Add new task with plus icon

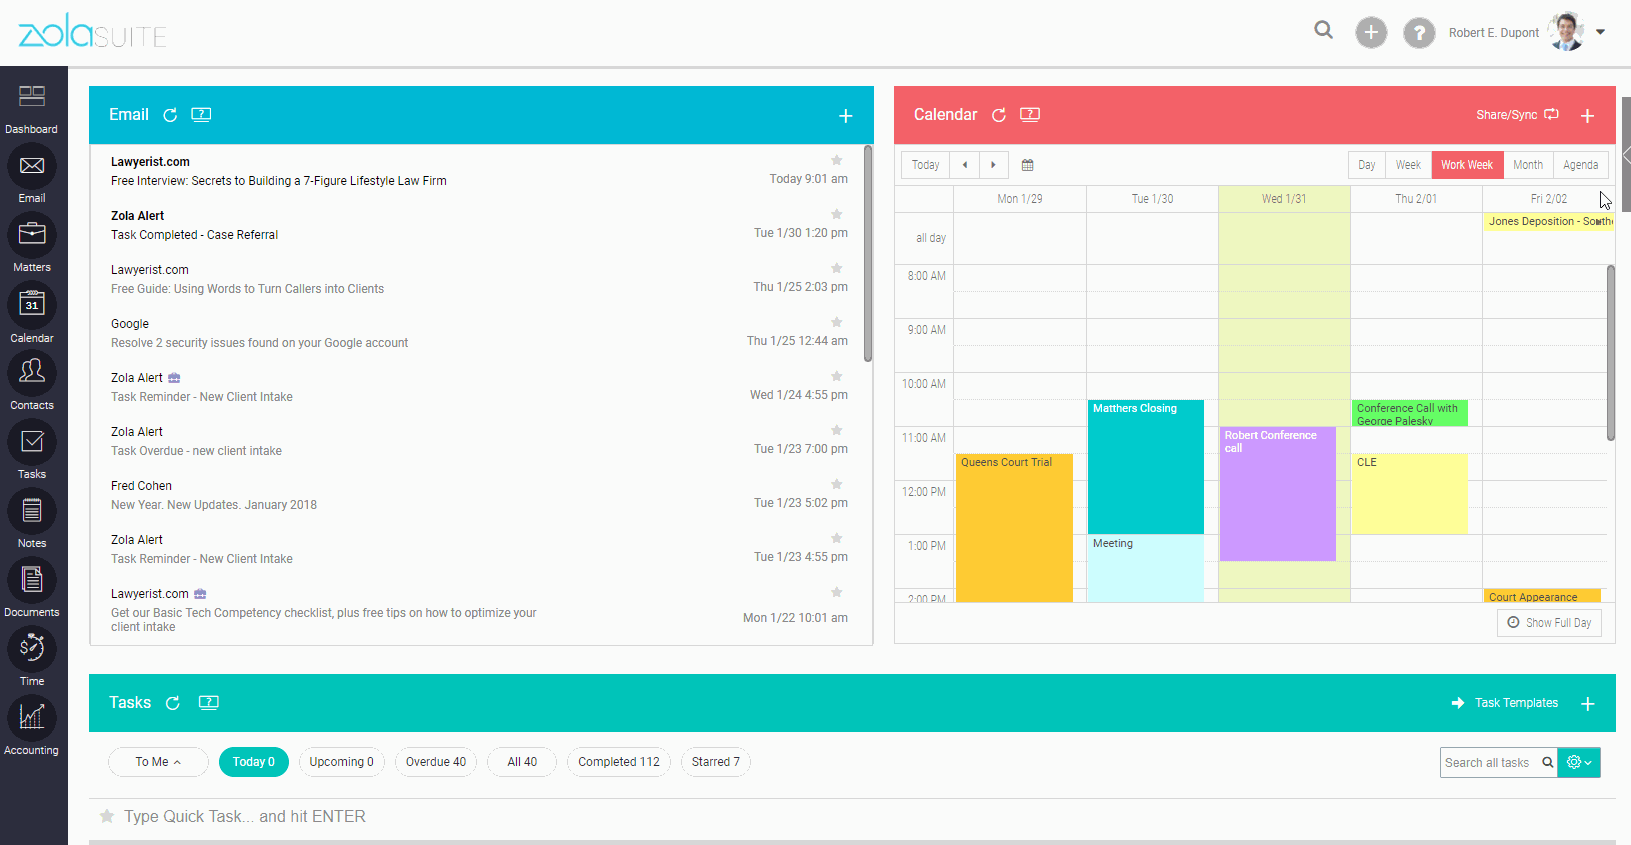point(1587,704)
